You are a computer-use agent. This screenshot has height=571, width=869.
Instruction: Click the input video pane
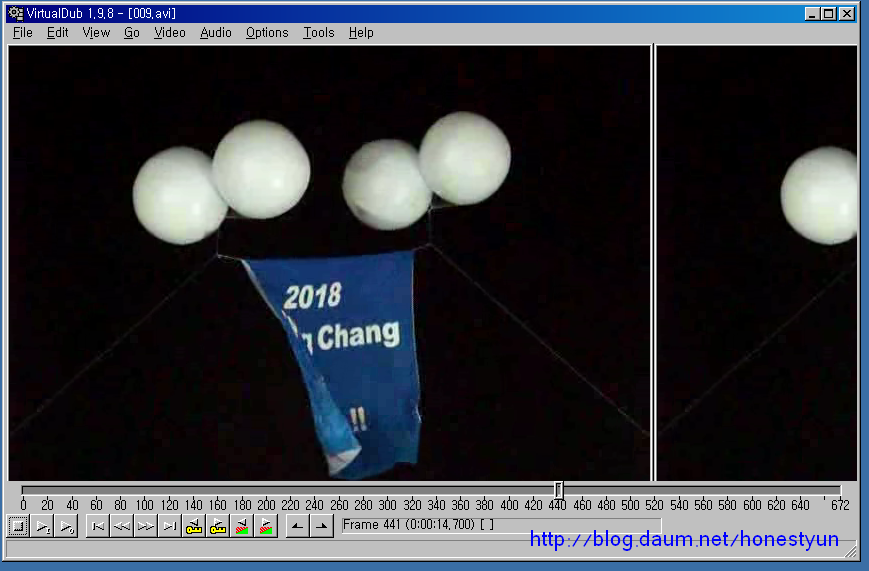point(329,263)
